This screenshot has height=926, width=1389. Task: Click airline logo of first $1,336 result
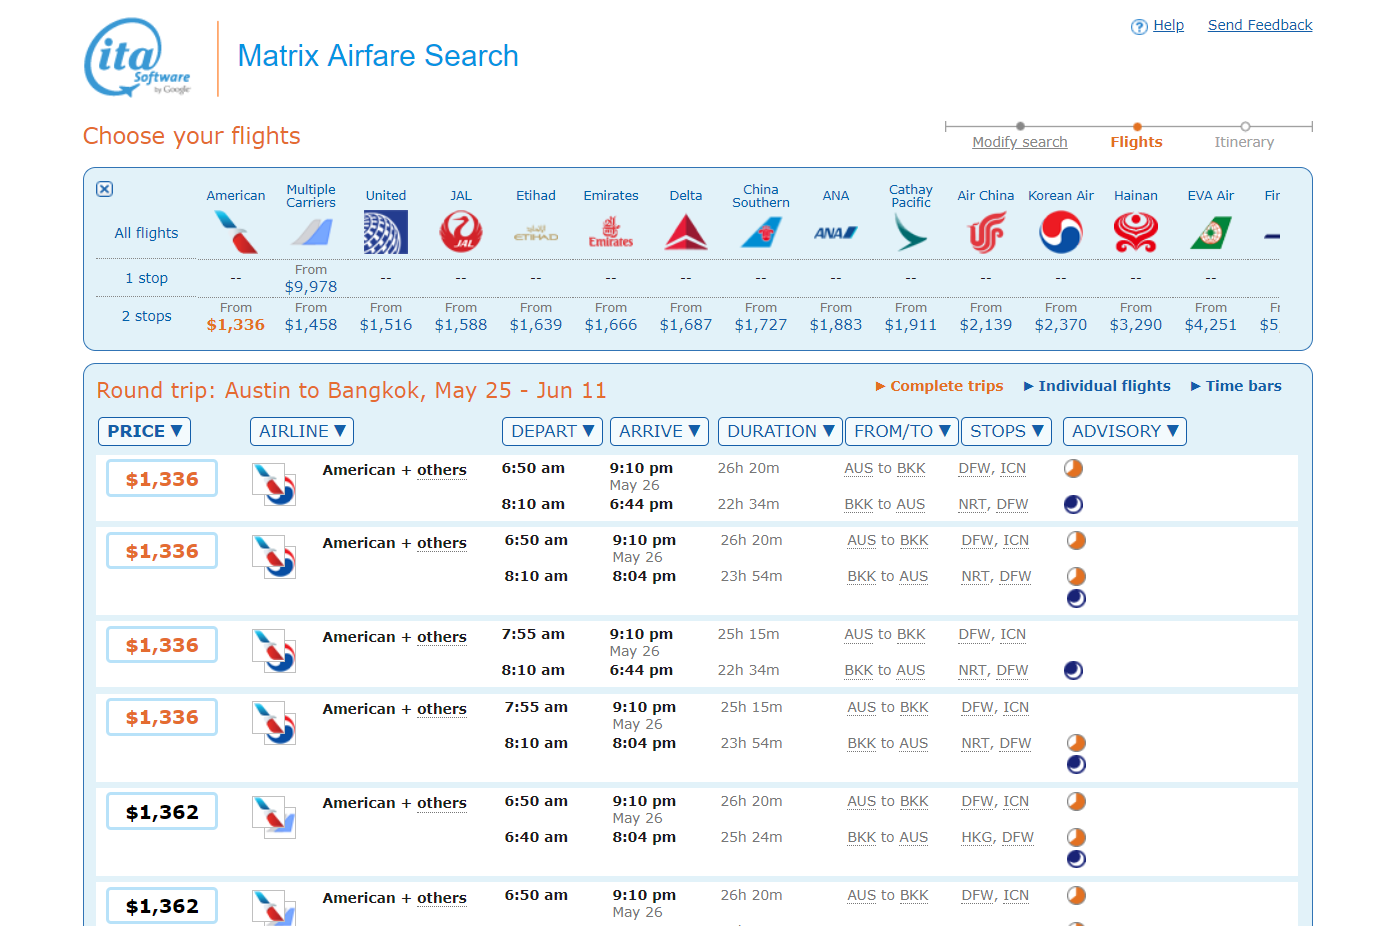click(274, 484)
